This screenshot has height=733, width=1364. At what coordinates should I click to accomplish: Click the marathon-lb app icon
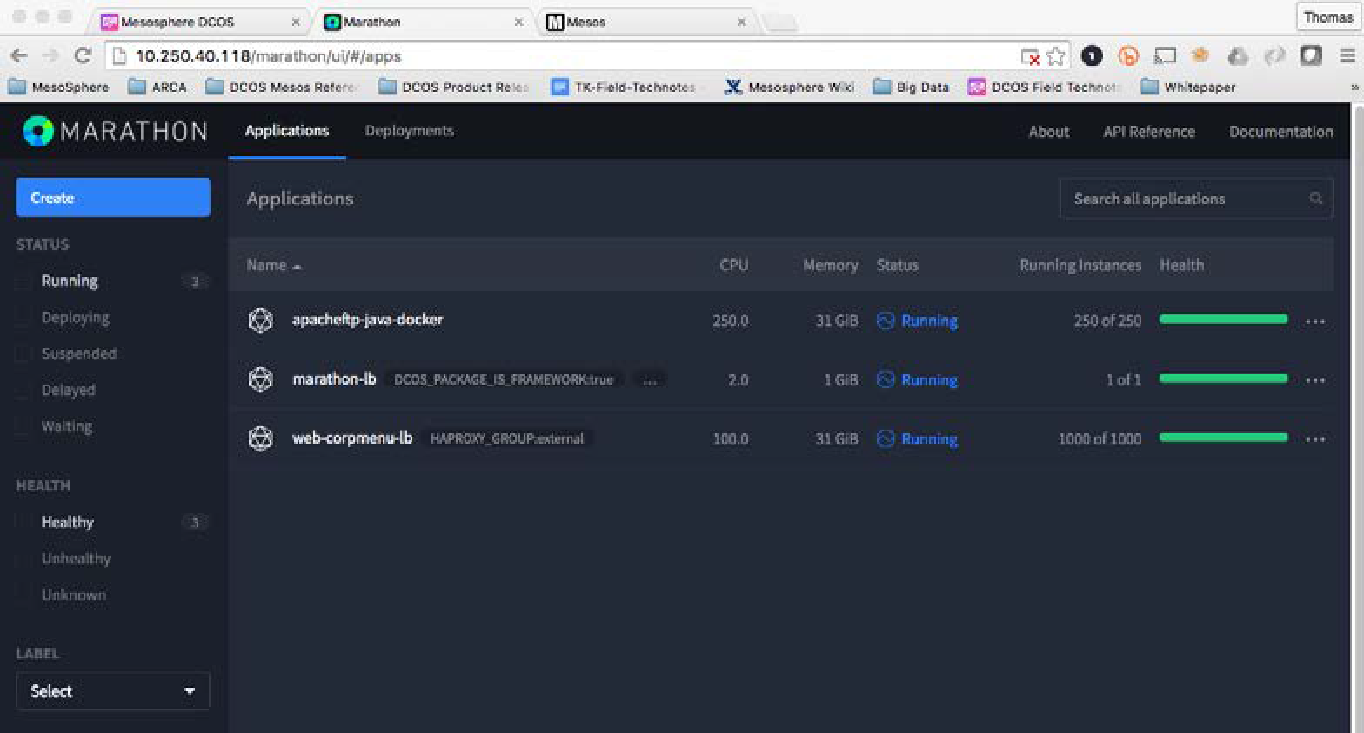coord(261,379)
